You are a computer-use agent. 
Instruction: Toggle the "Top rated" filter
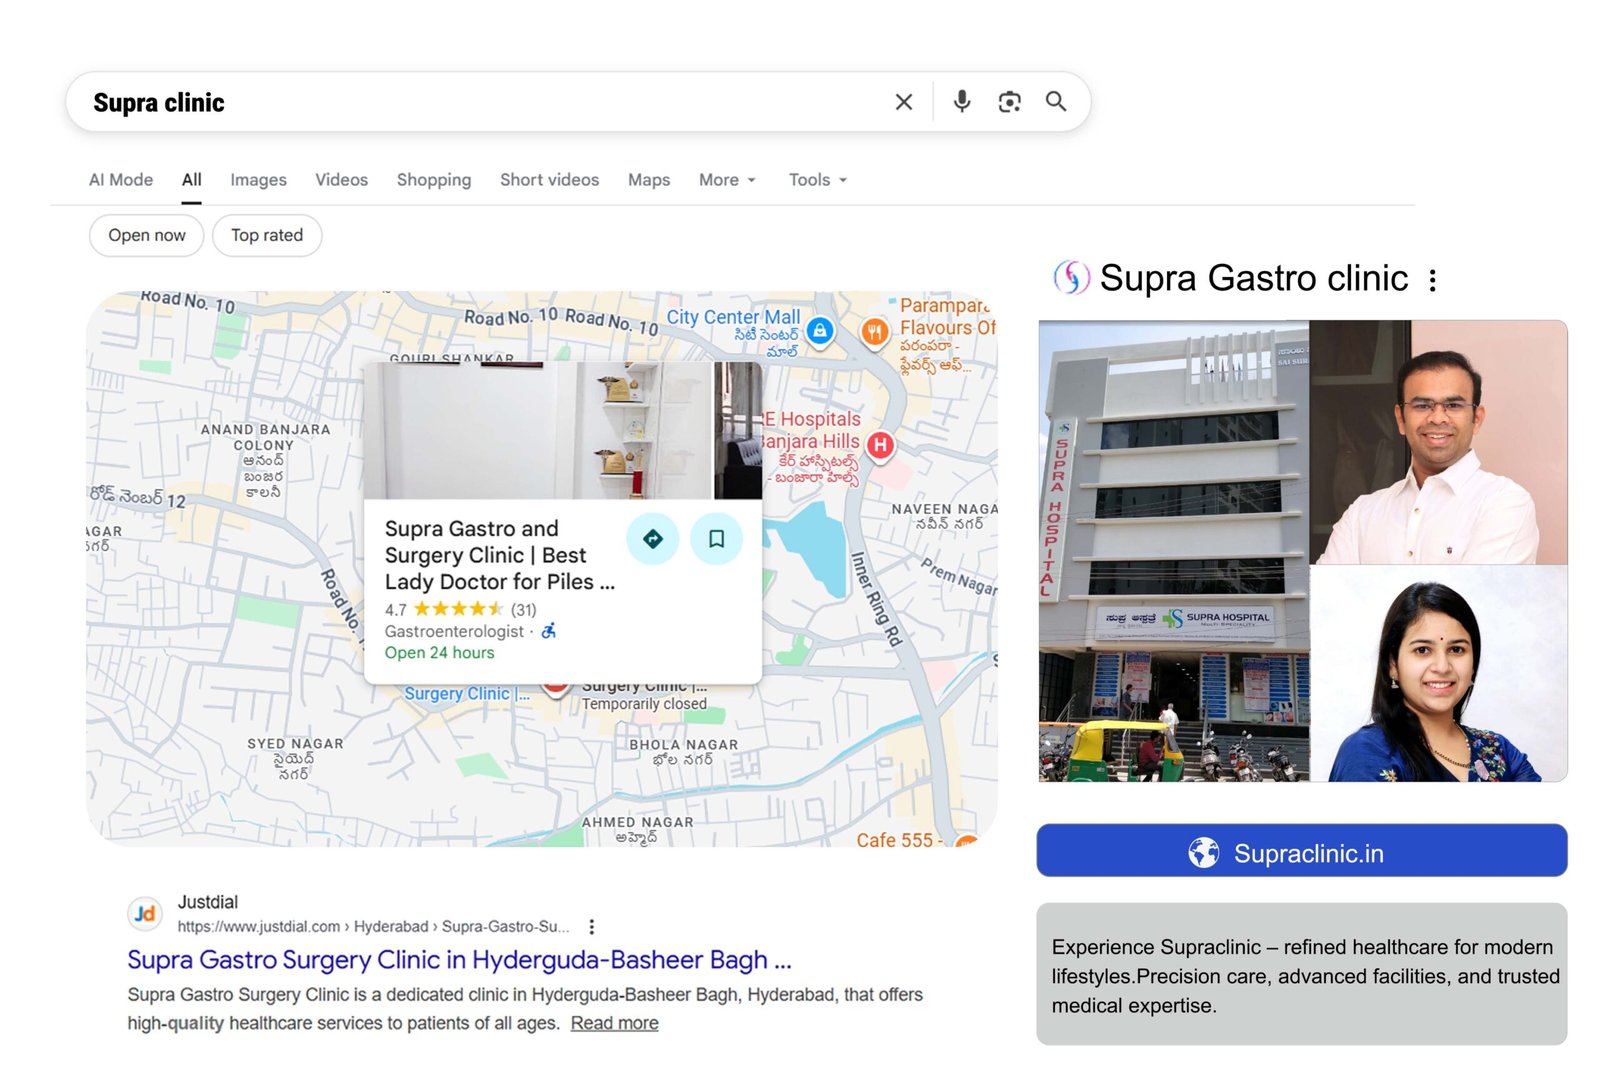266,235
